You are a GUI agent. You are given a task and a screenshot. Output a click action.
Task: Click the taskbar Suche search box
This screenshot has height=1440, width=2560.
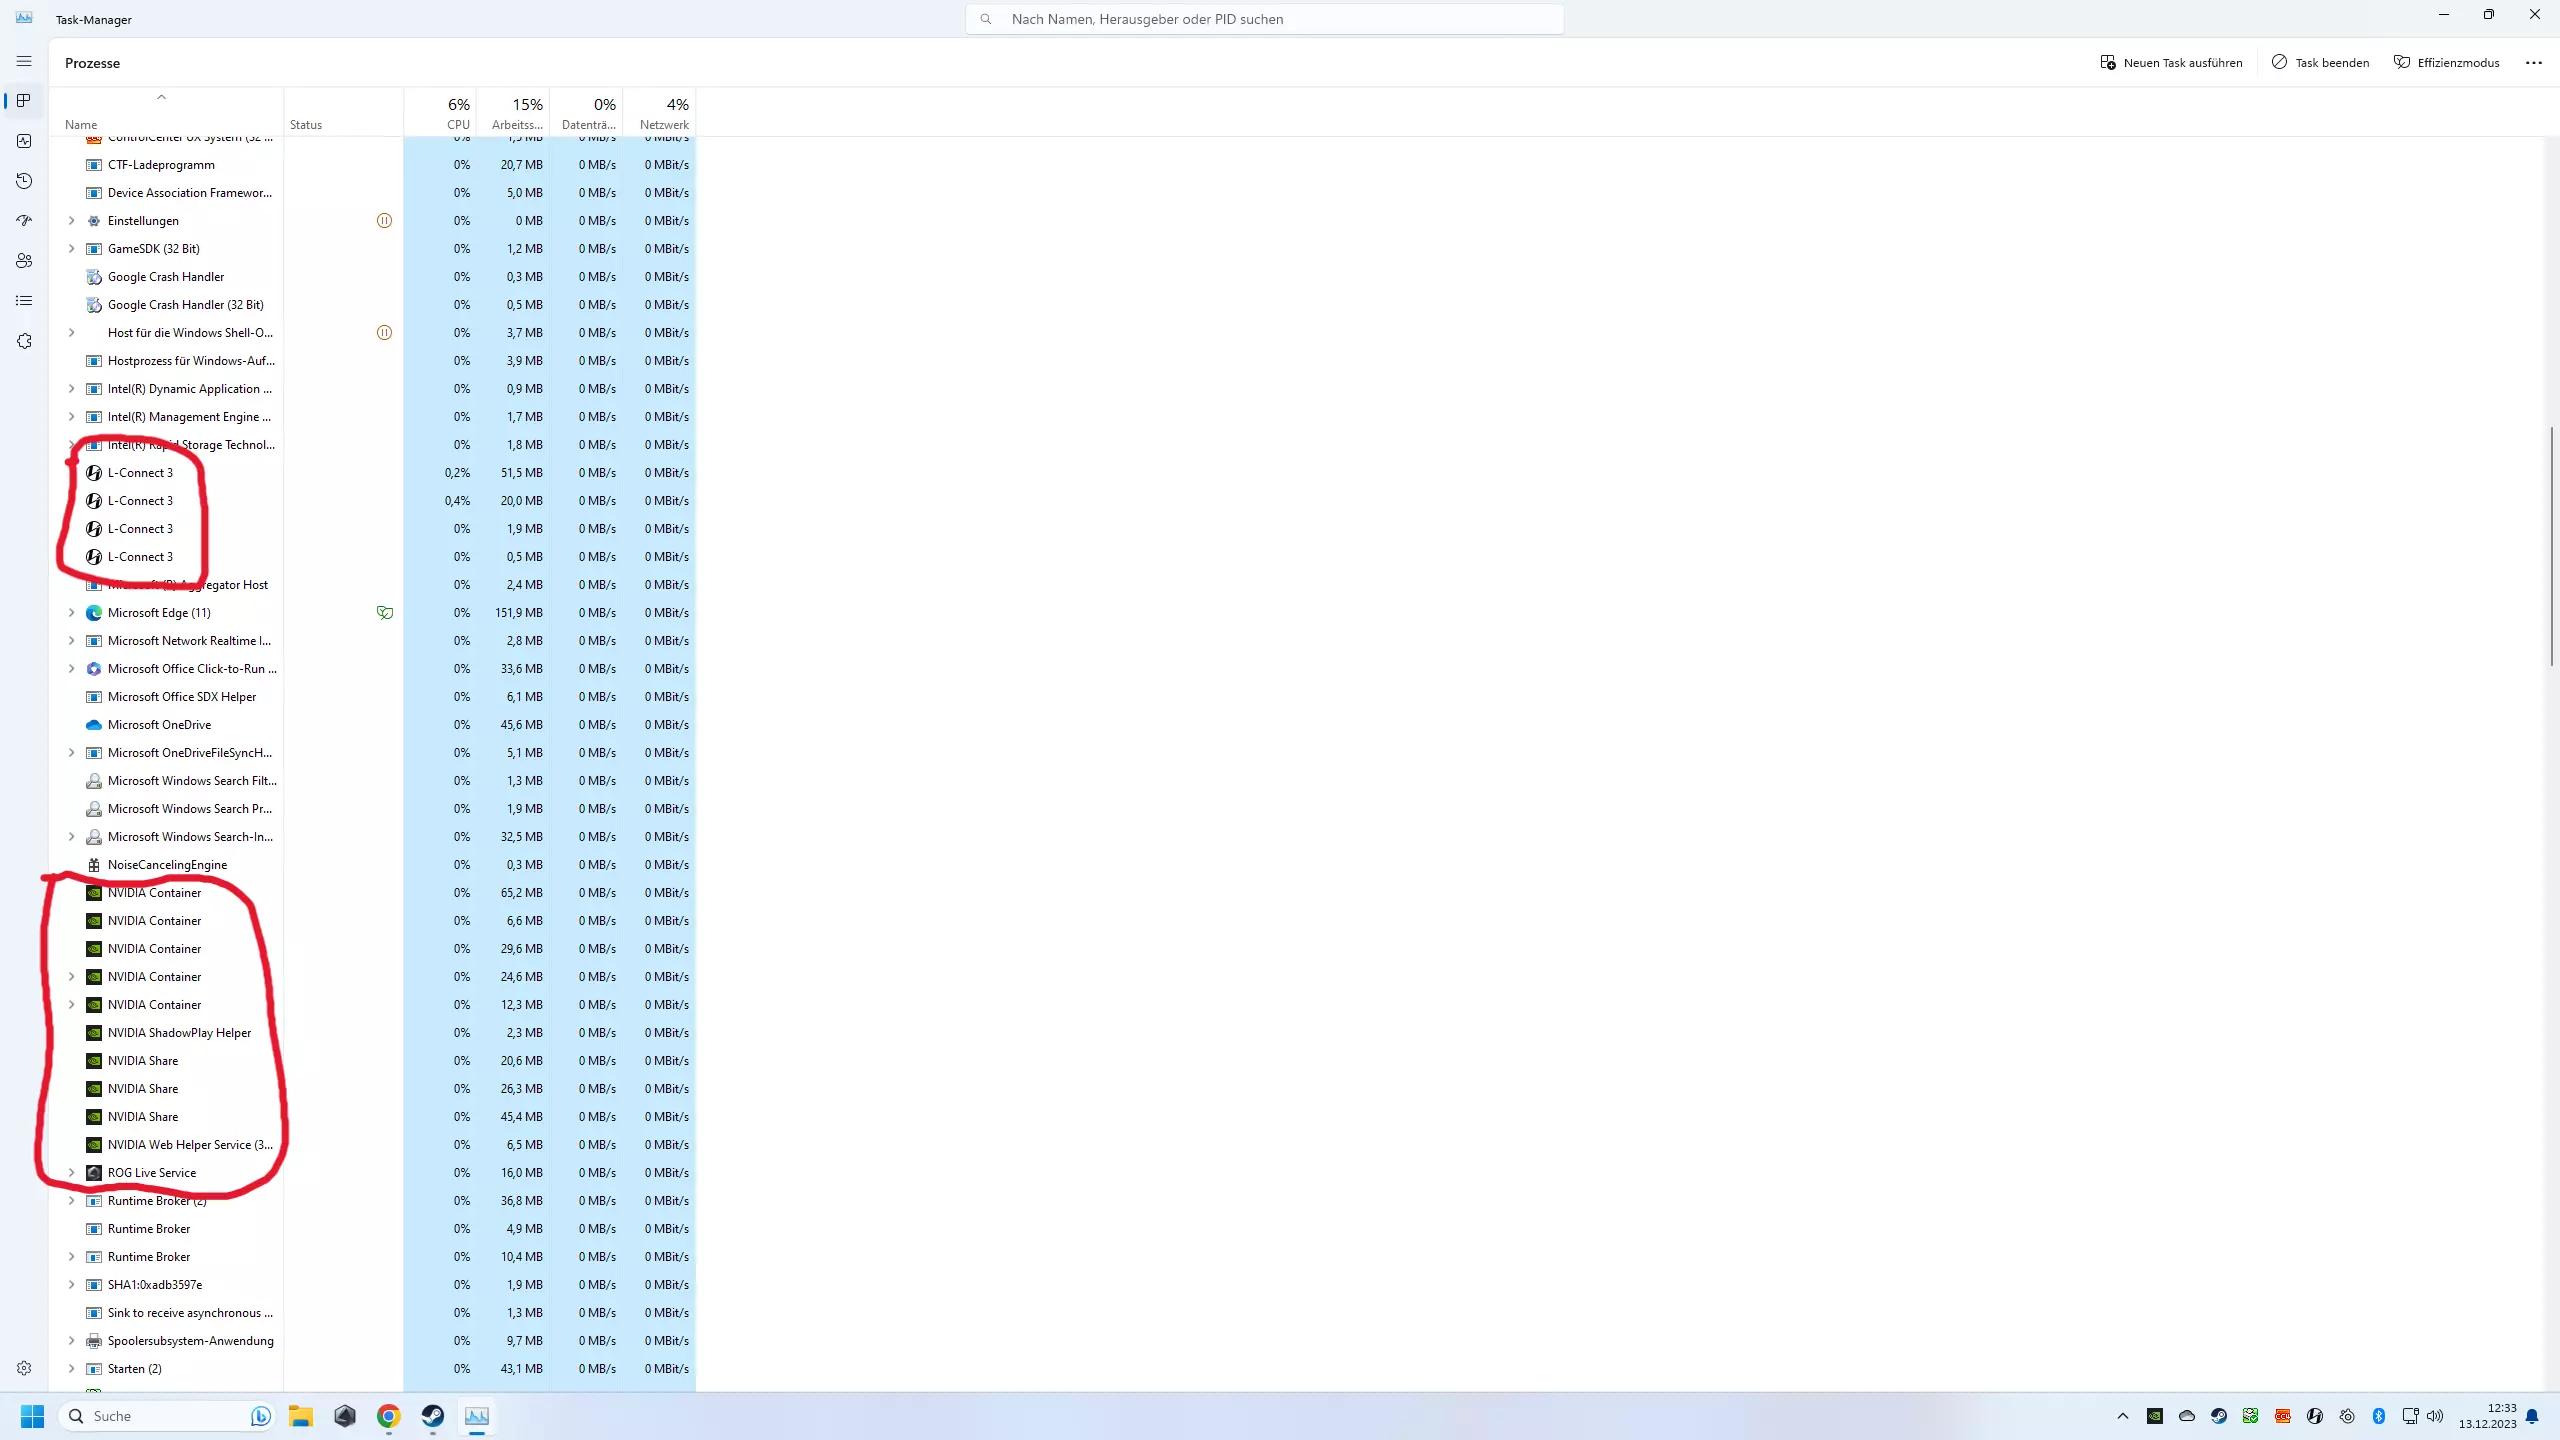coord(167,1416)
